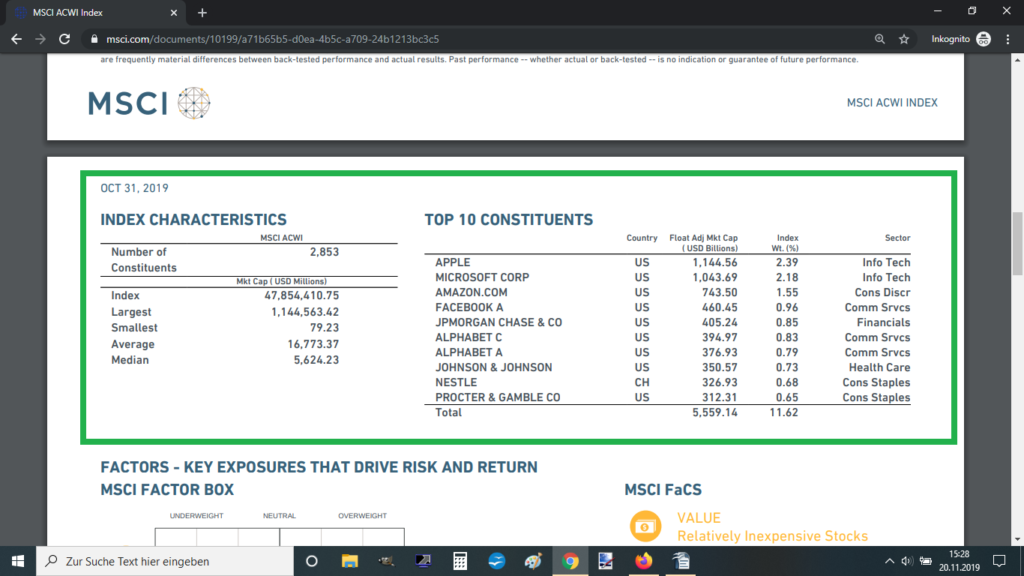1024x576 pixels.
Task: Open a new browser tab
Action: tap(202, 12)
